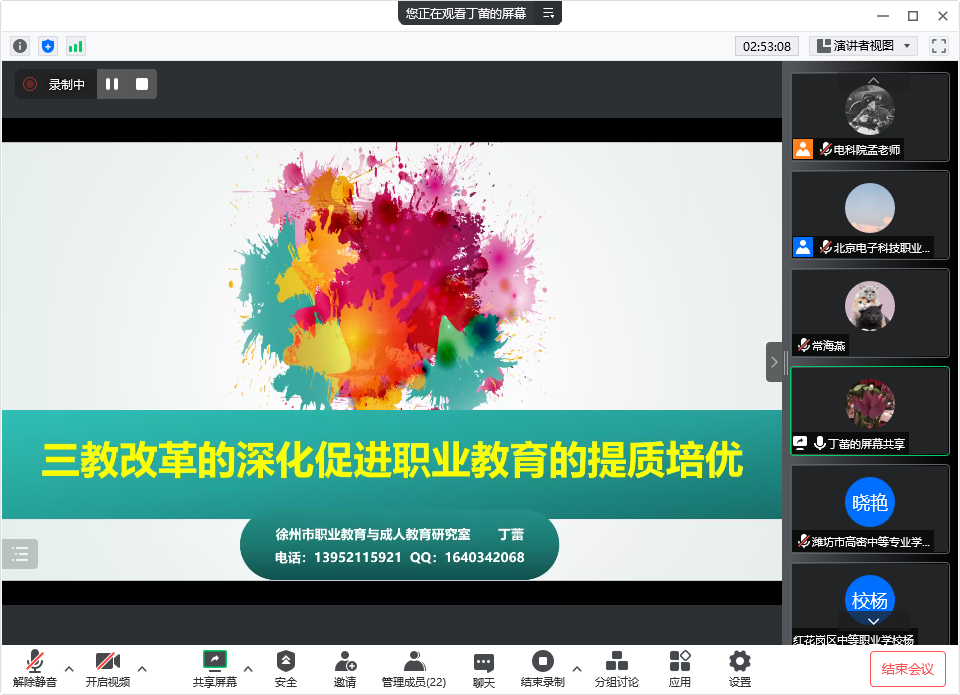The height and width of the screenshot is (695, 960).
Task: Click the blue encryption shield icon
Action: [48, 46]
